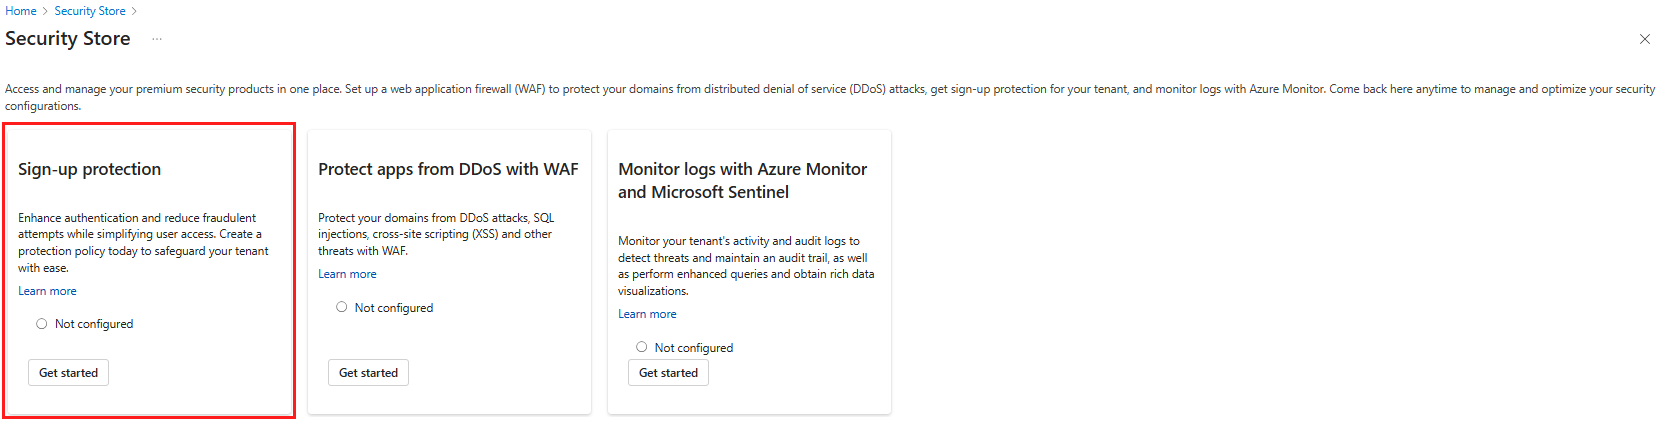
Task: Close the Security Store blade
Action: pyautogui.click(x=1645, y=39)
